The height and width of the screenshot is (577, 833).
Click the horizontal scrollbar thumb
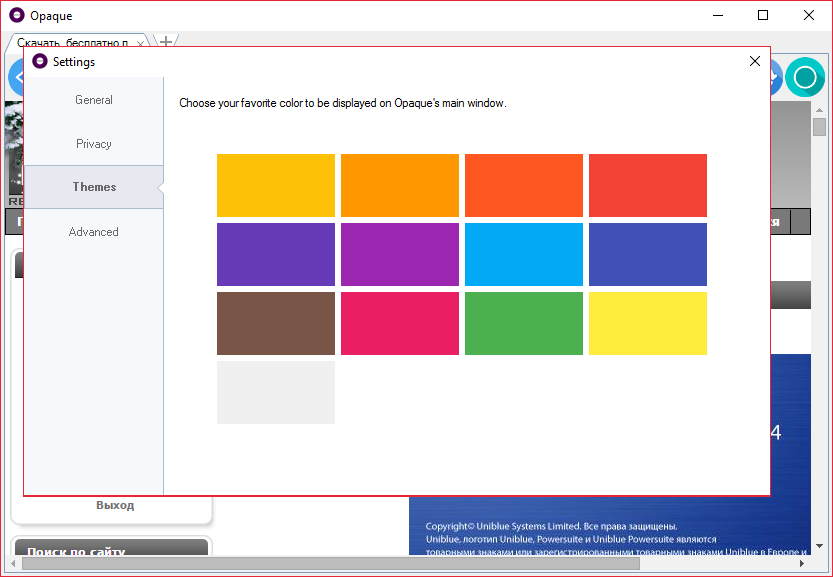[330, 563]
